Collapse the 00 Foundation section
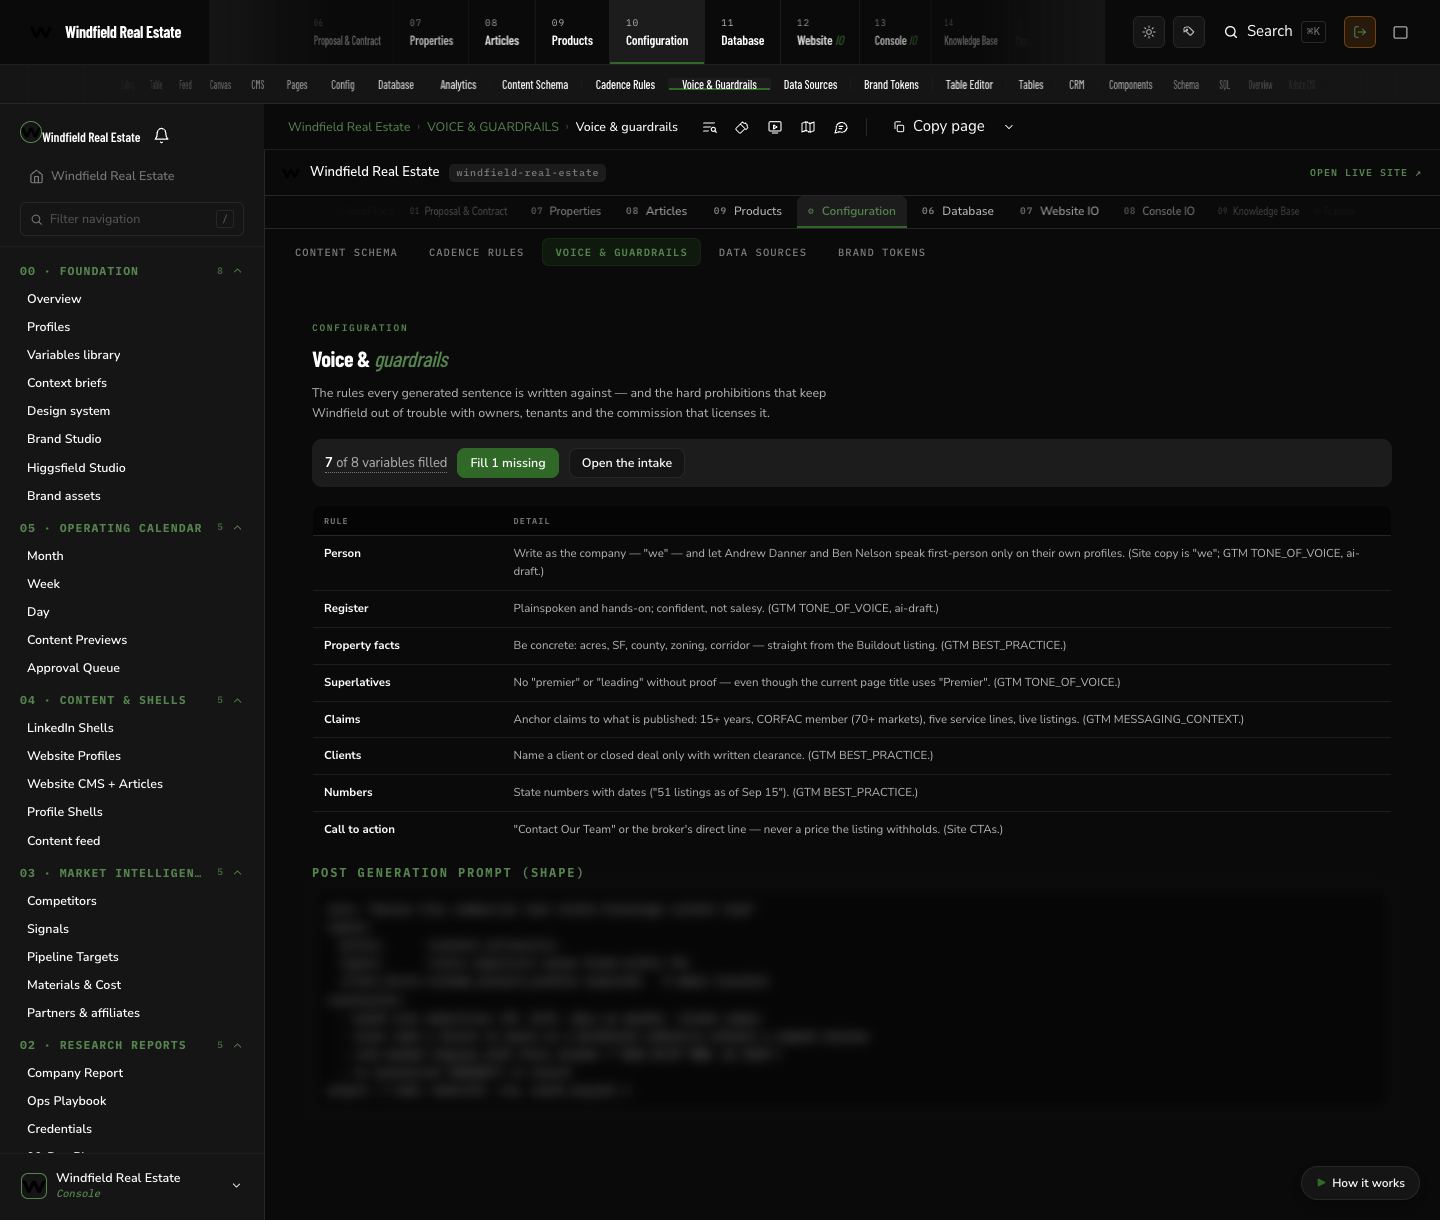The height and width of the screenshot is (1220, 1440). coord(238,271)
